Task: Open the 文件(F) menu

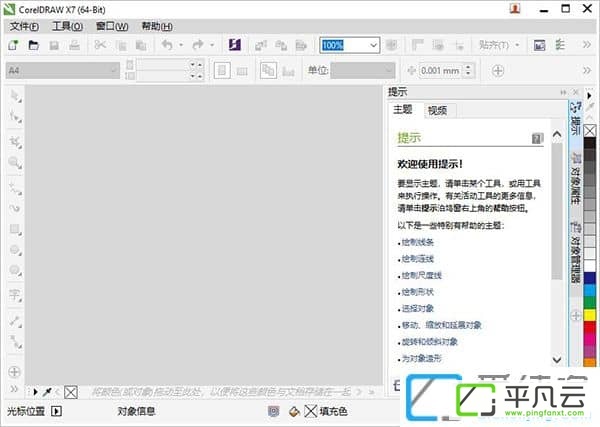Action: [24, 26]
